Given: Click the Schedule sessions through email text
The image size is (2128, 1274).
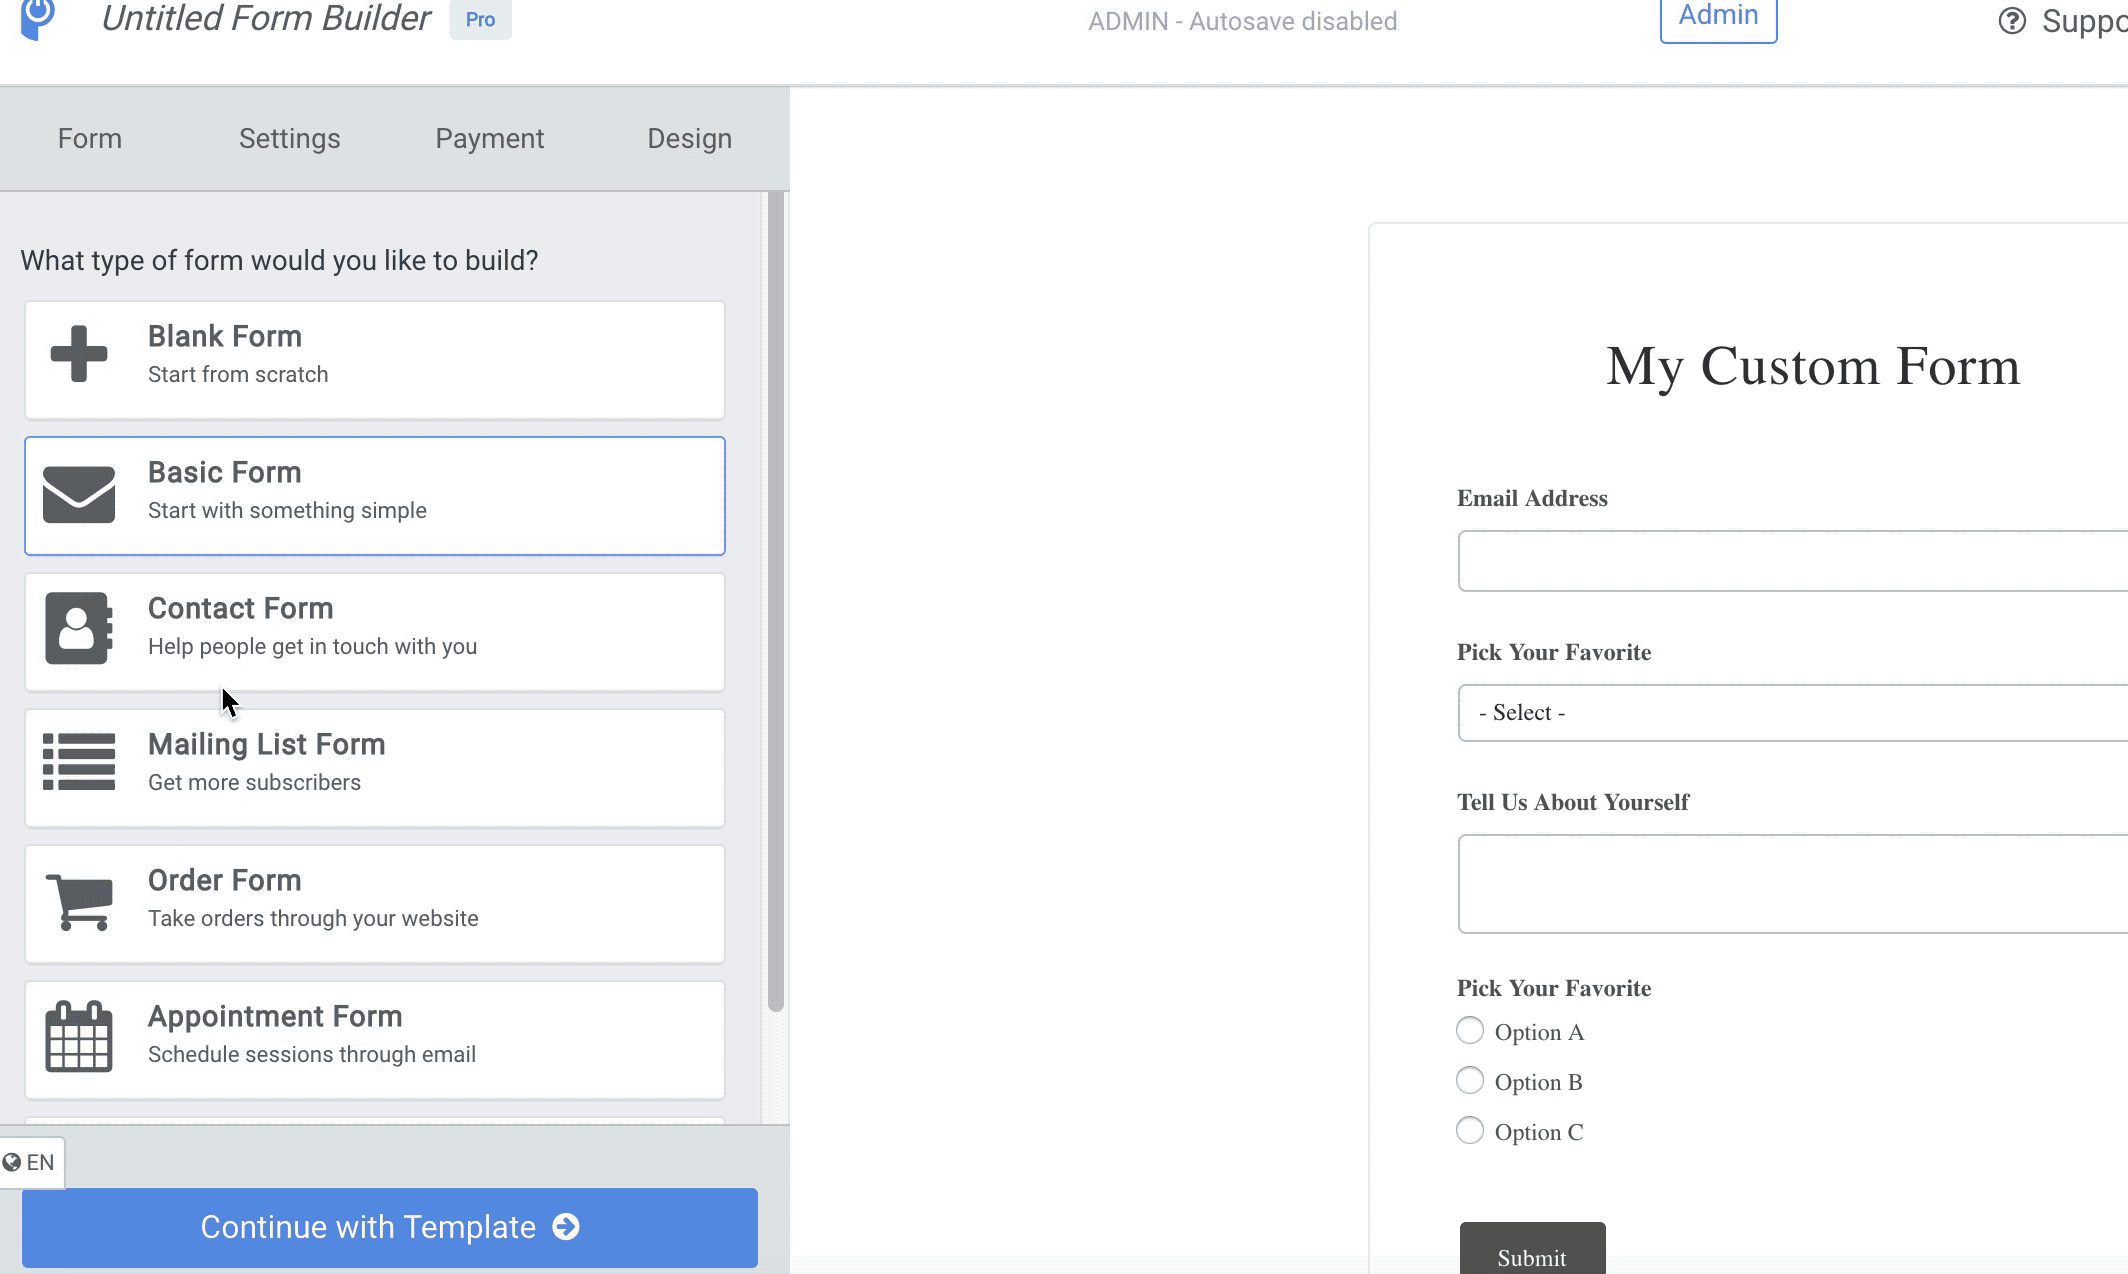Looking at the screenshot, I should pos(312,1054).
